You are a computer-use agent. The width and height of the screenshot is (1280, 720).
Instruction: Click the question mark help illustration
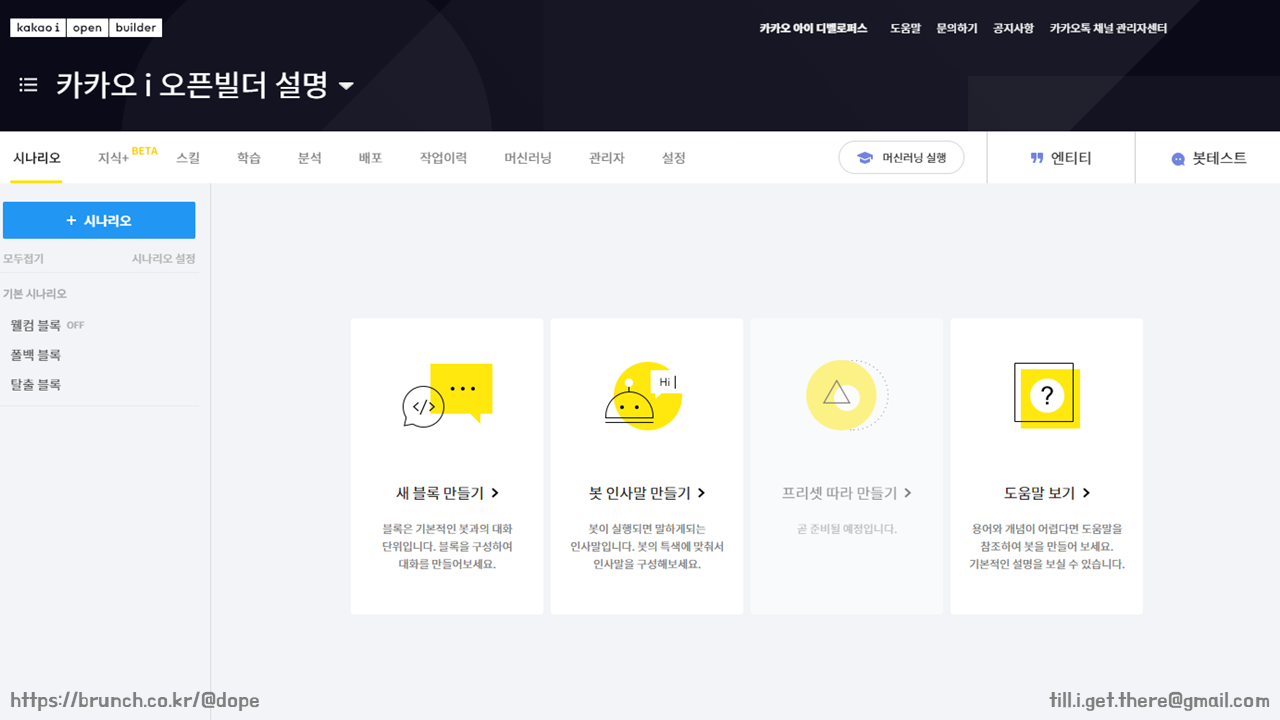(x=1047, y=396)
